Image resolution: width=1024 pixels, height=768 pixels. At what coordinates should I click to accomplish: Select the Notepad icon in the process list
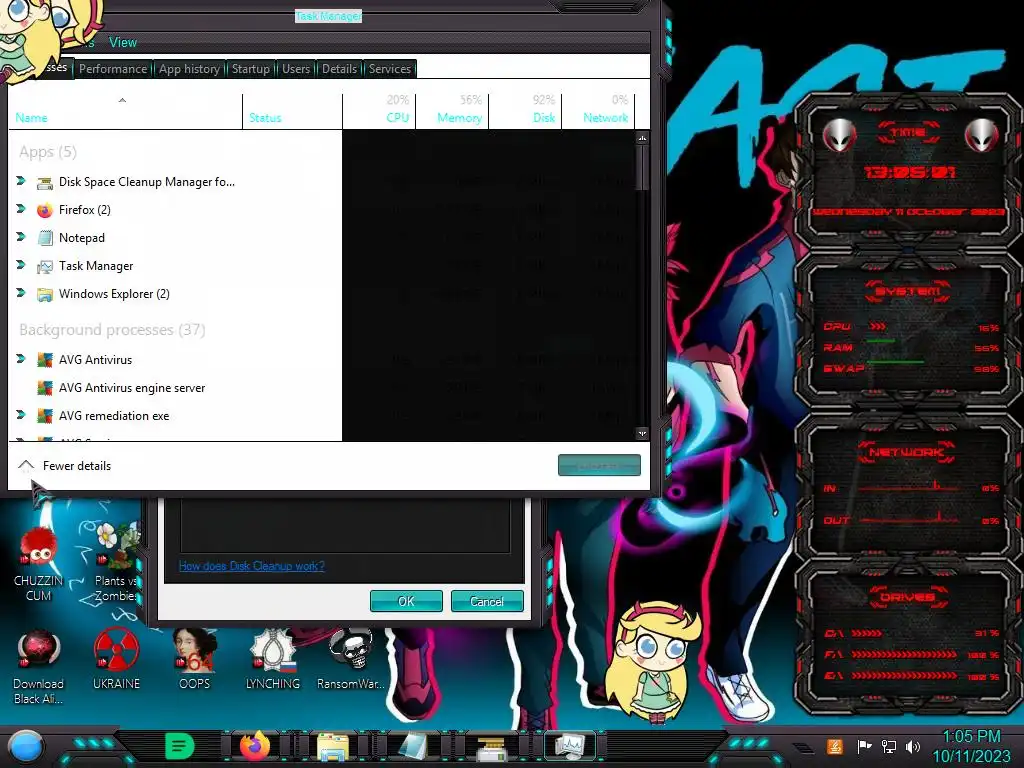click(x=44, y=238)
